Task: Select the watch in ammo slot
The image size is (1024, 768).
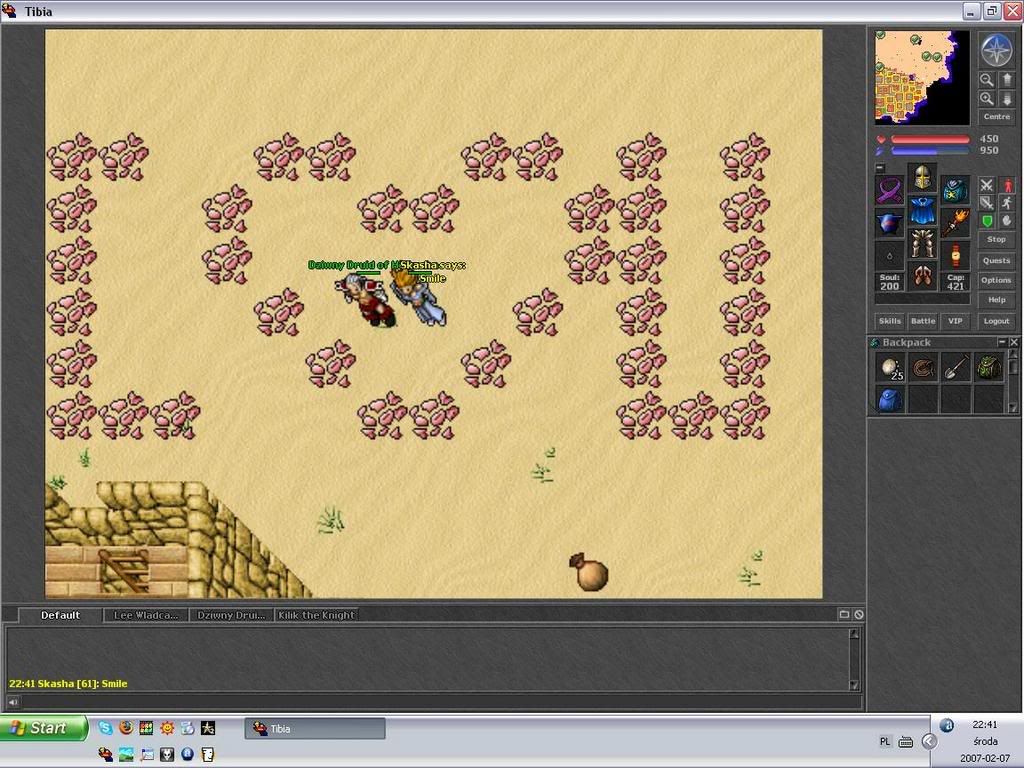Action: (955, 255)
